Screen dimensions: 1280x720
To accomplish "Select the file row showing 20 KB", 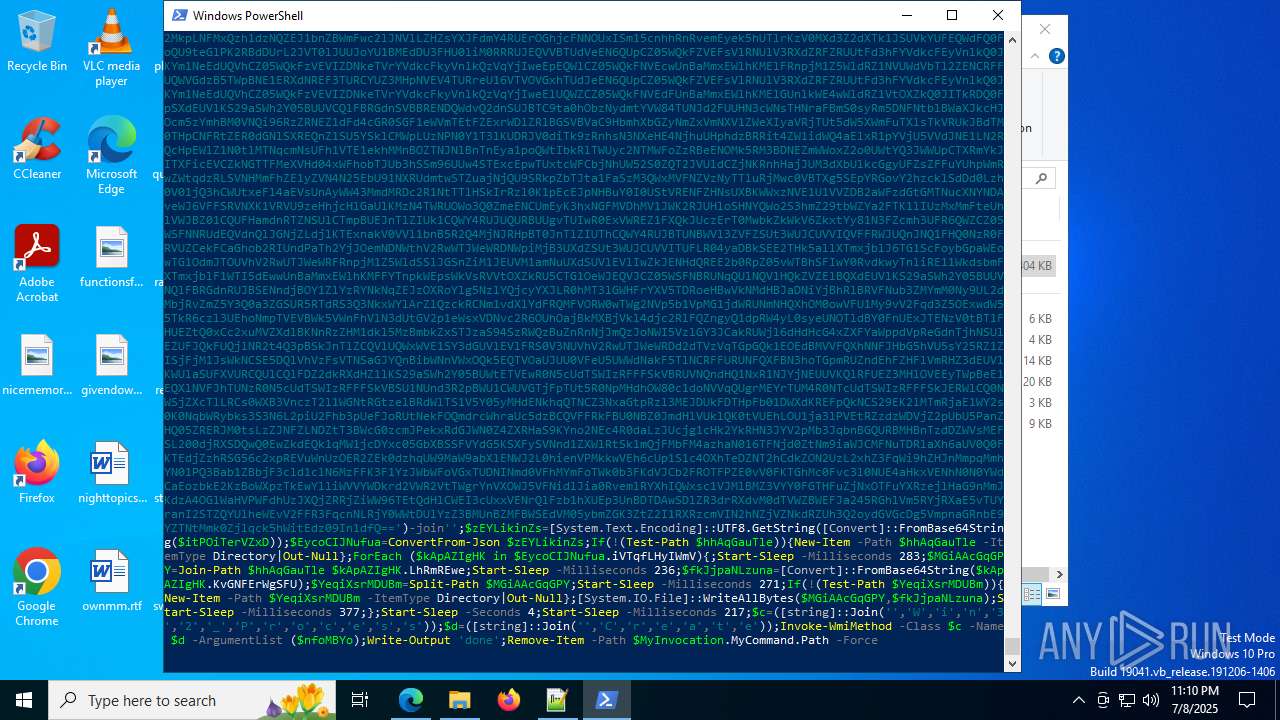I will (1040, 381).
